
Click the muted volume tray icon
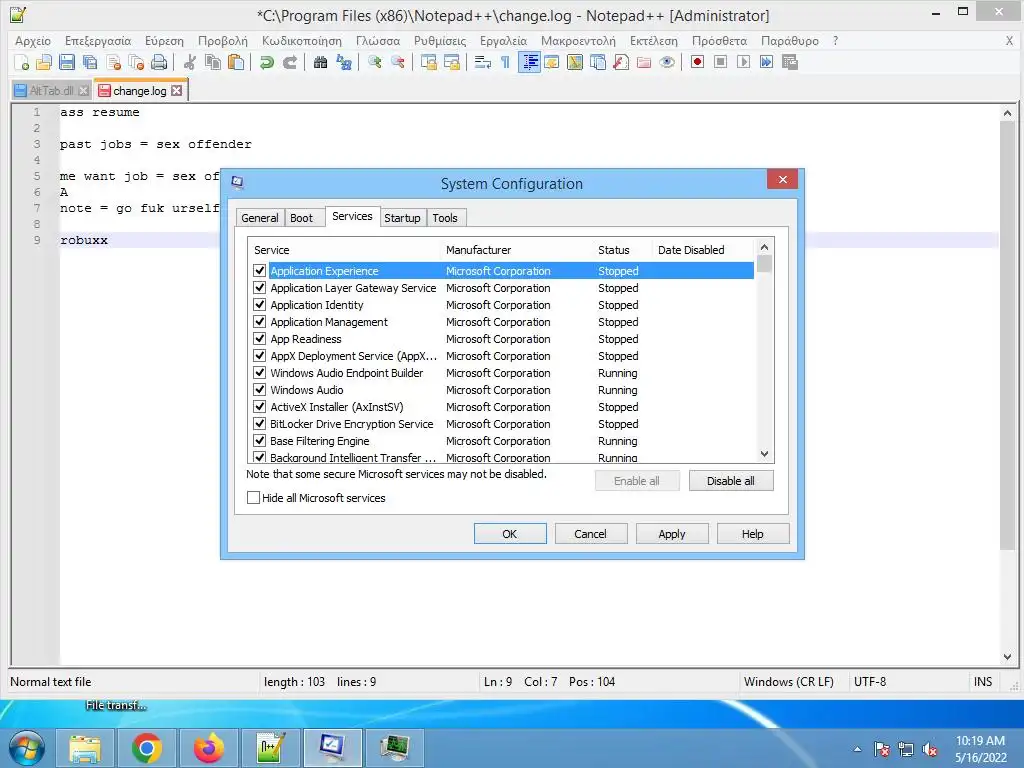(x=930, y=749)
